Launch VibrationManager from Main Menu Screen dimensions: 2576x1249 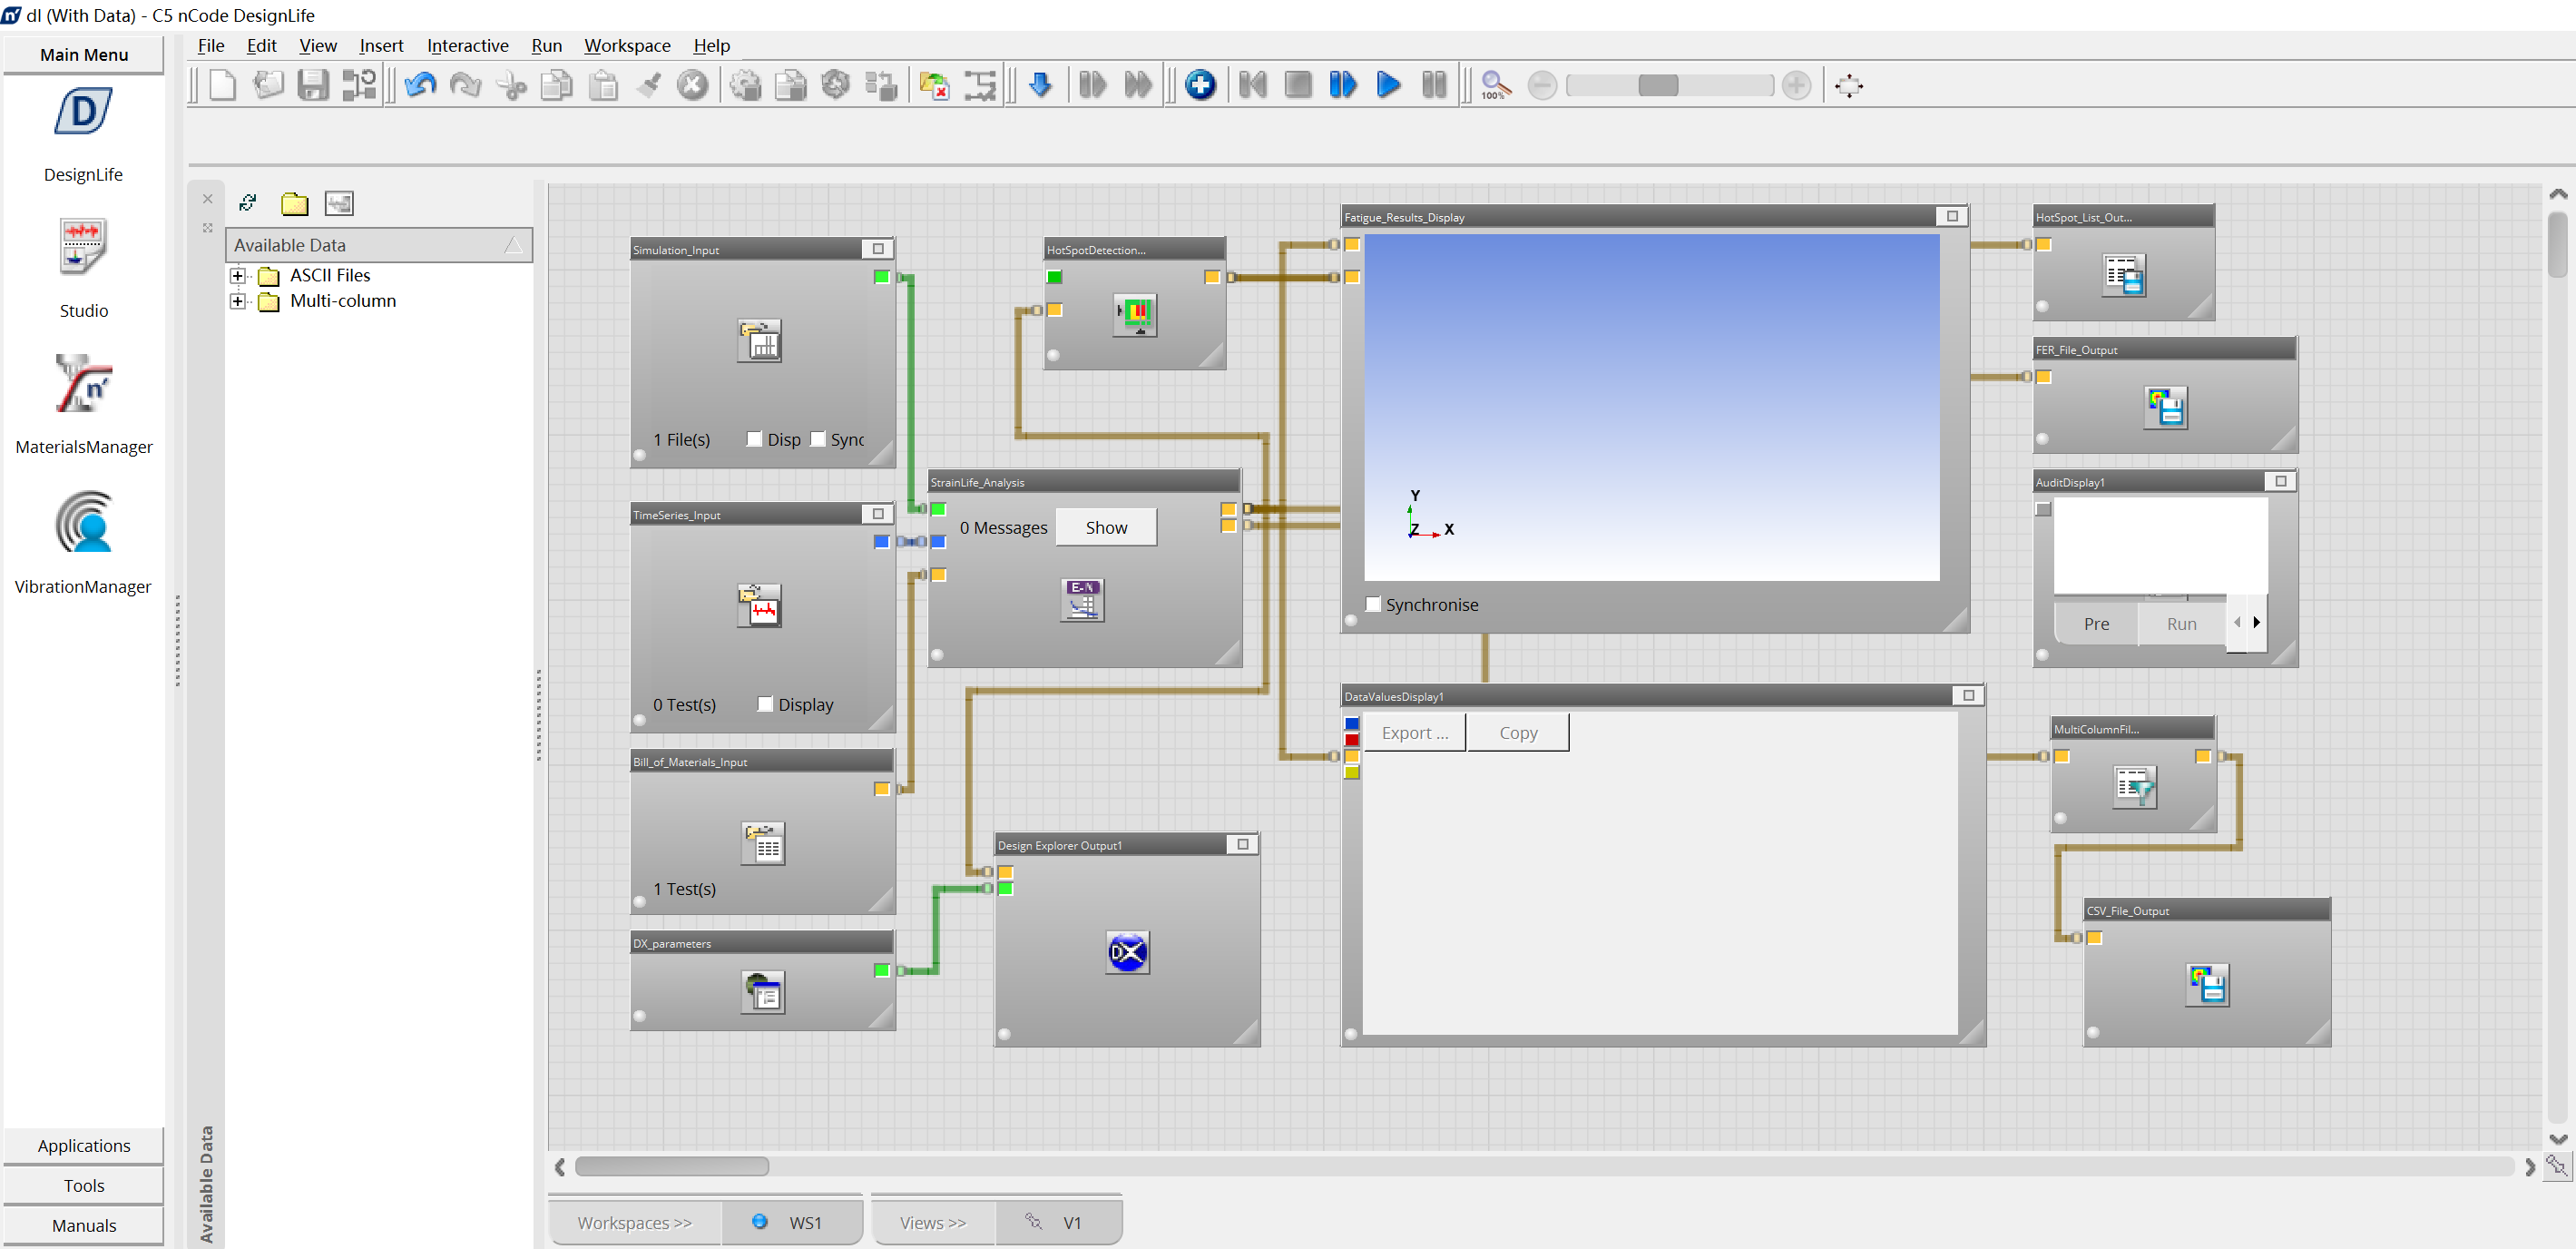pyautogui.click(x=84, y=522)
